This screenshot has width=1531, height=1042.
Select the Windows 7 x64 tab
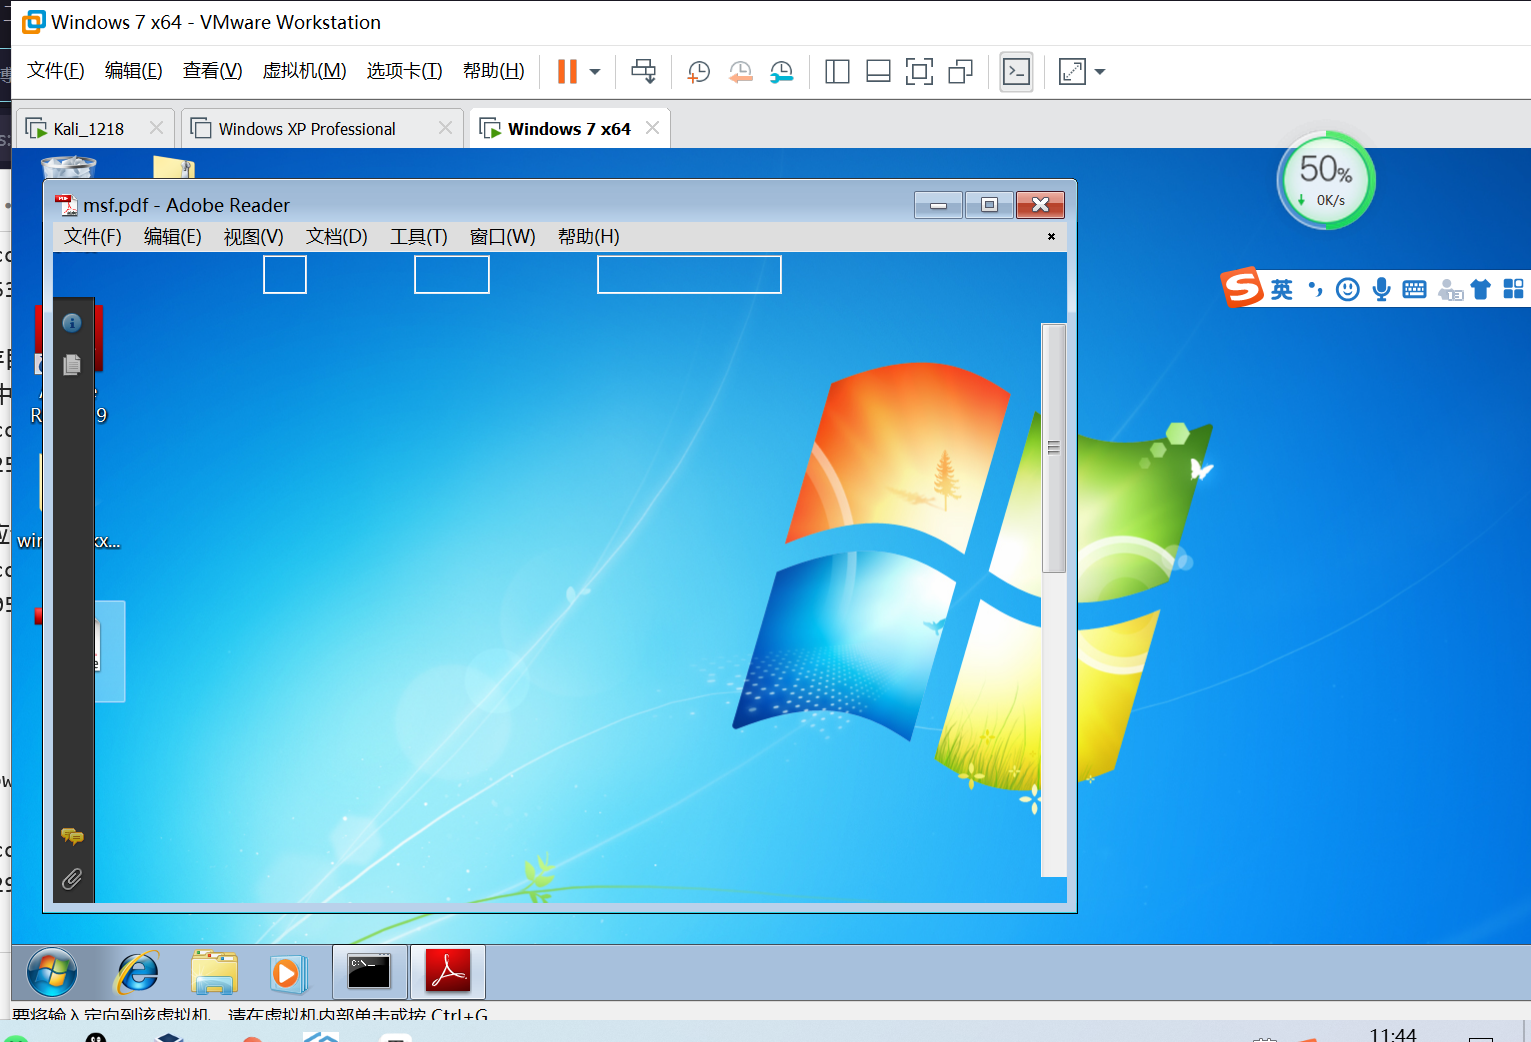tap(569, 129)
